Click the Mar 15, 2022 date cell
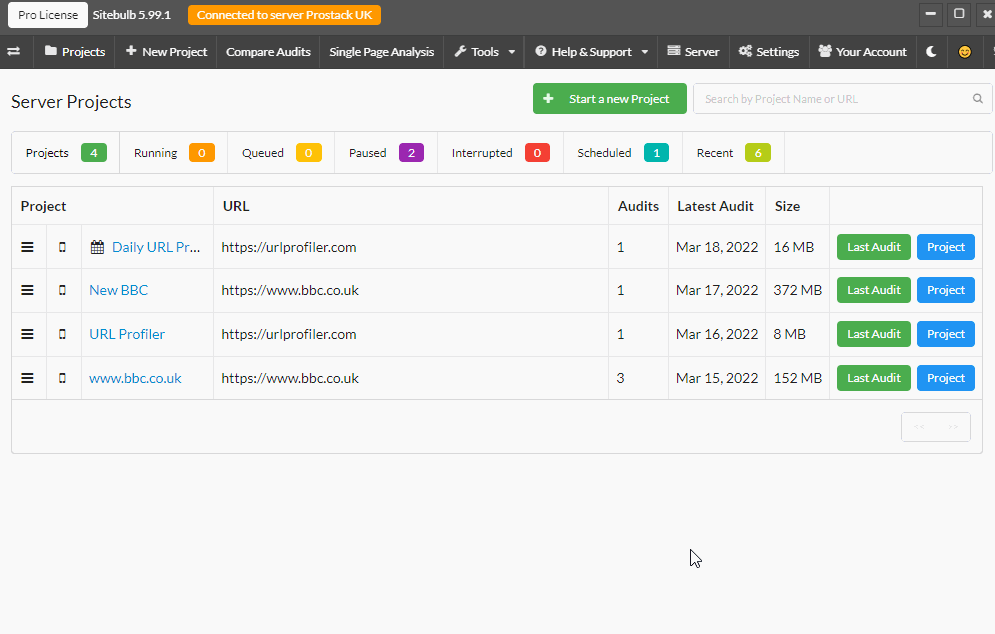Image resolution: width=995 pixels, height=634 pixels. [x=717, y=378]
